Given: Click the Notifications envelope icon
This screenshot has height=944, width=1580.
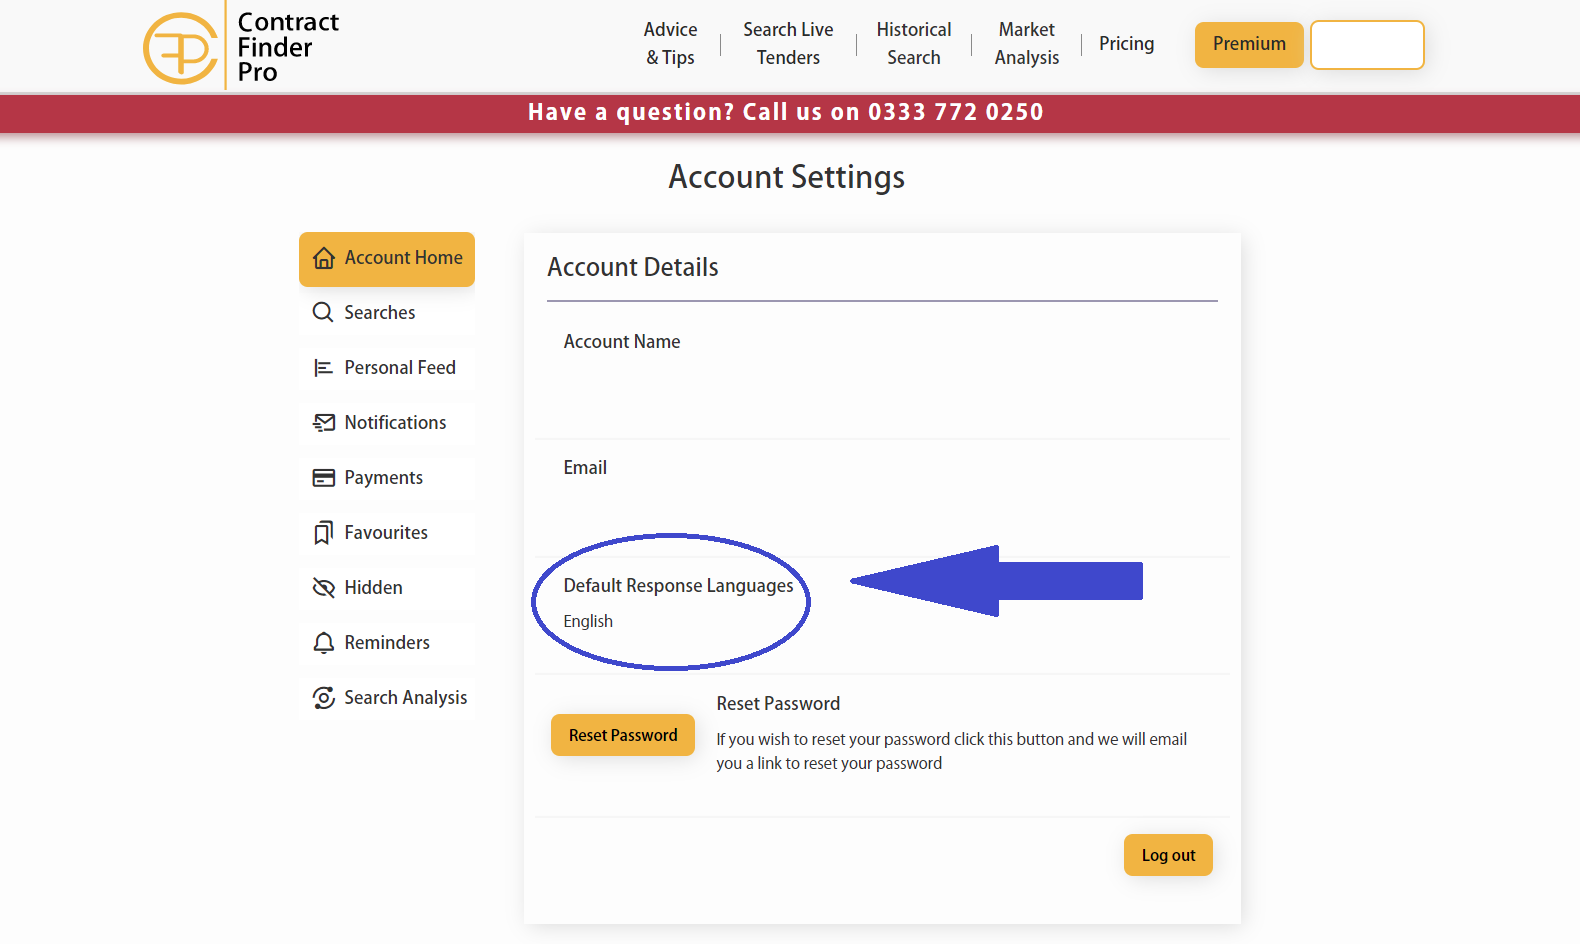Looking at the screenshot, I should (323, 423).
